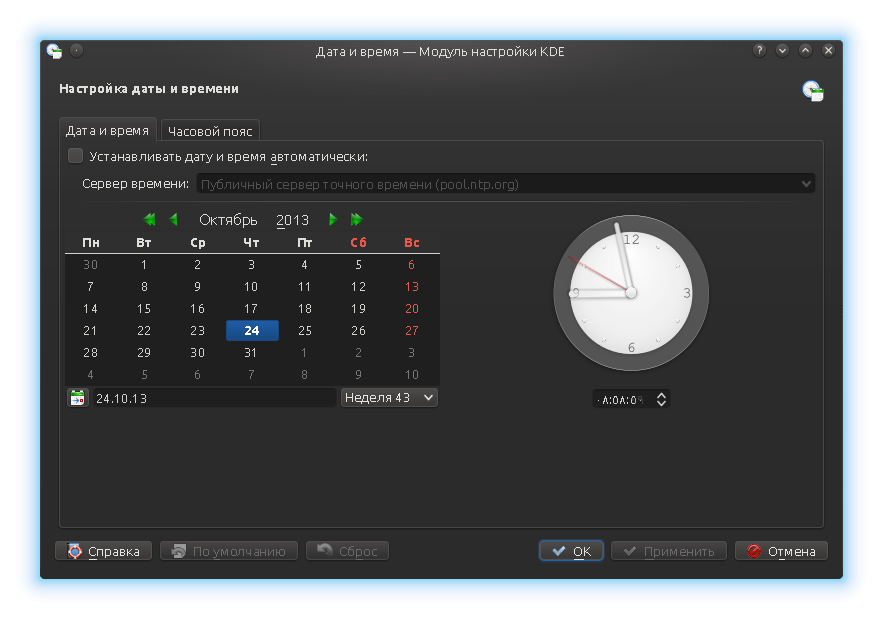Jump to previous year with double-left arrow
This screenshot has width=883, height=619.
click(149, 219)
